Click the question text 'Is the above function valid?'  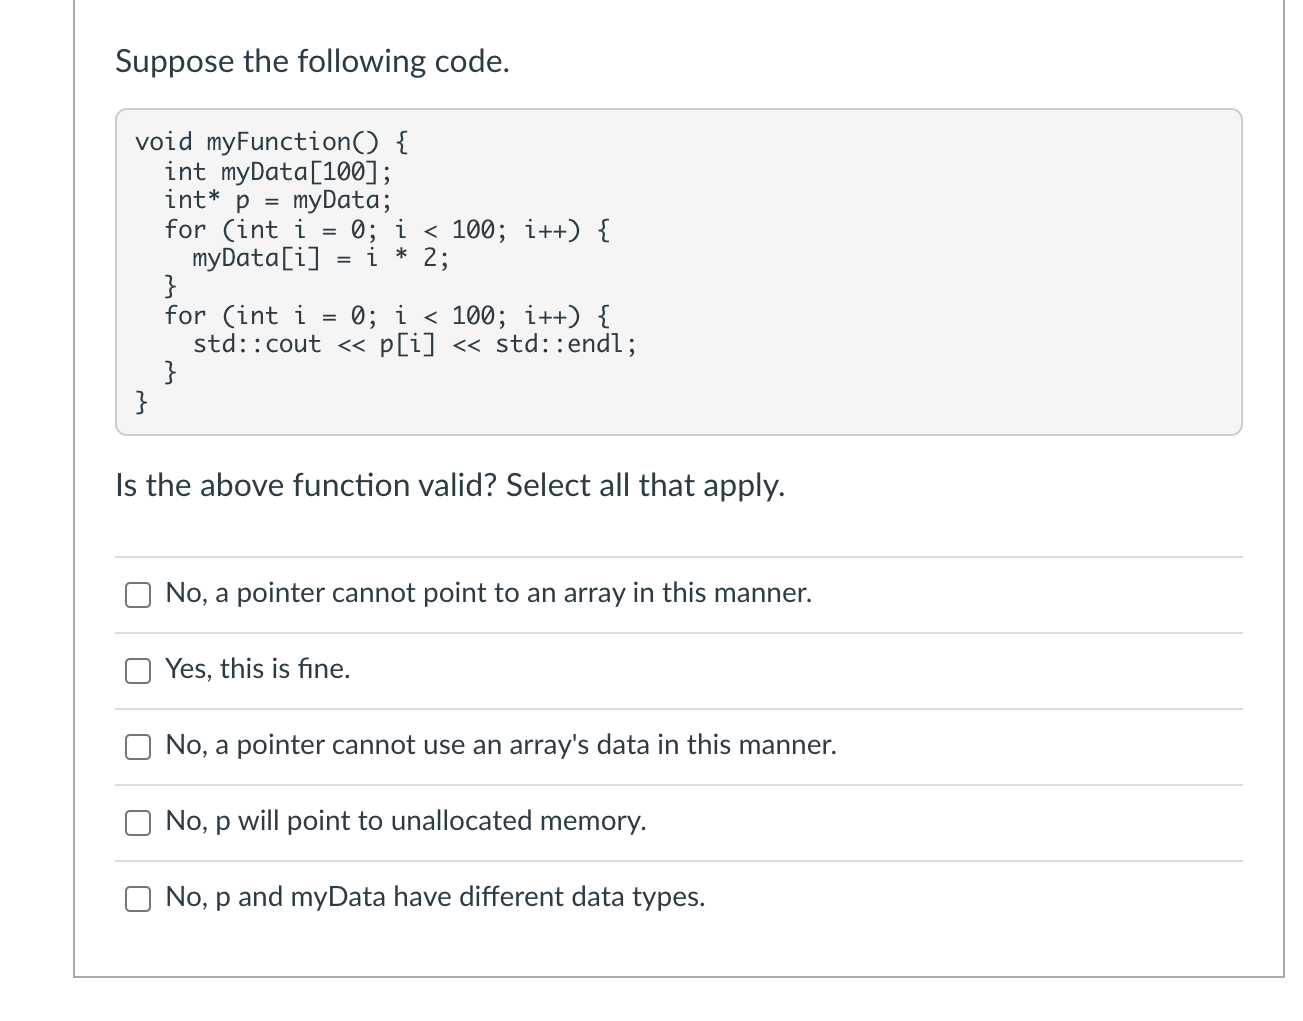pos(300,486)
